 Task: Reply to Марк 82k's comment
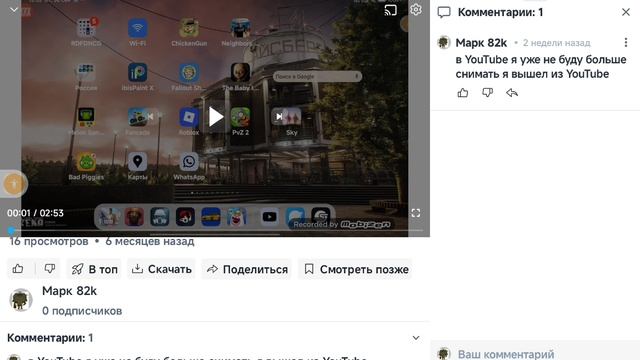[512, 93]
